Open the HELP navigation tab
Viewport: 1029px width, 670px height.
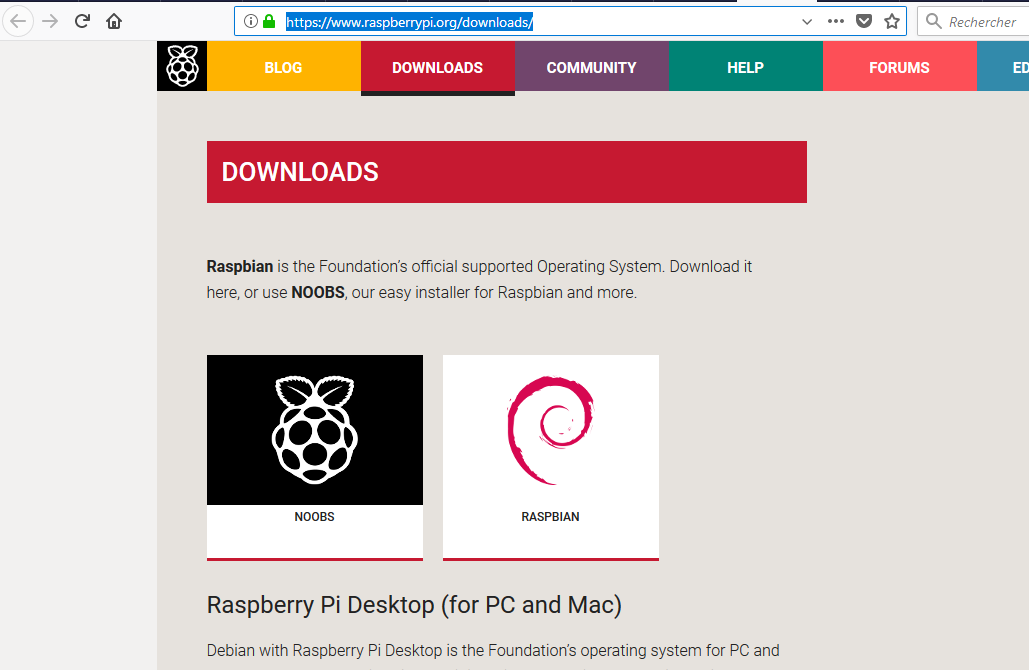(746, 66)
